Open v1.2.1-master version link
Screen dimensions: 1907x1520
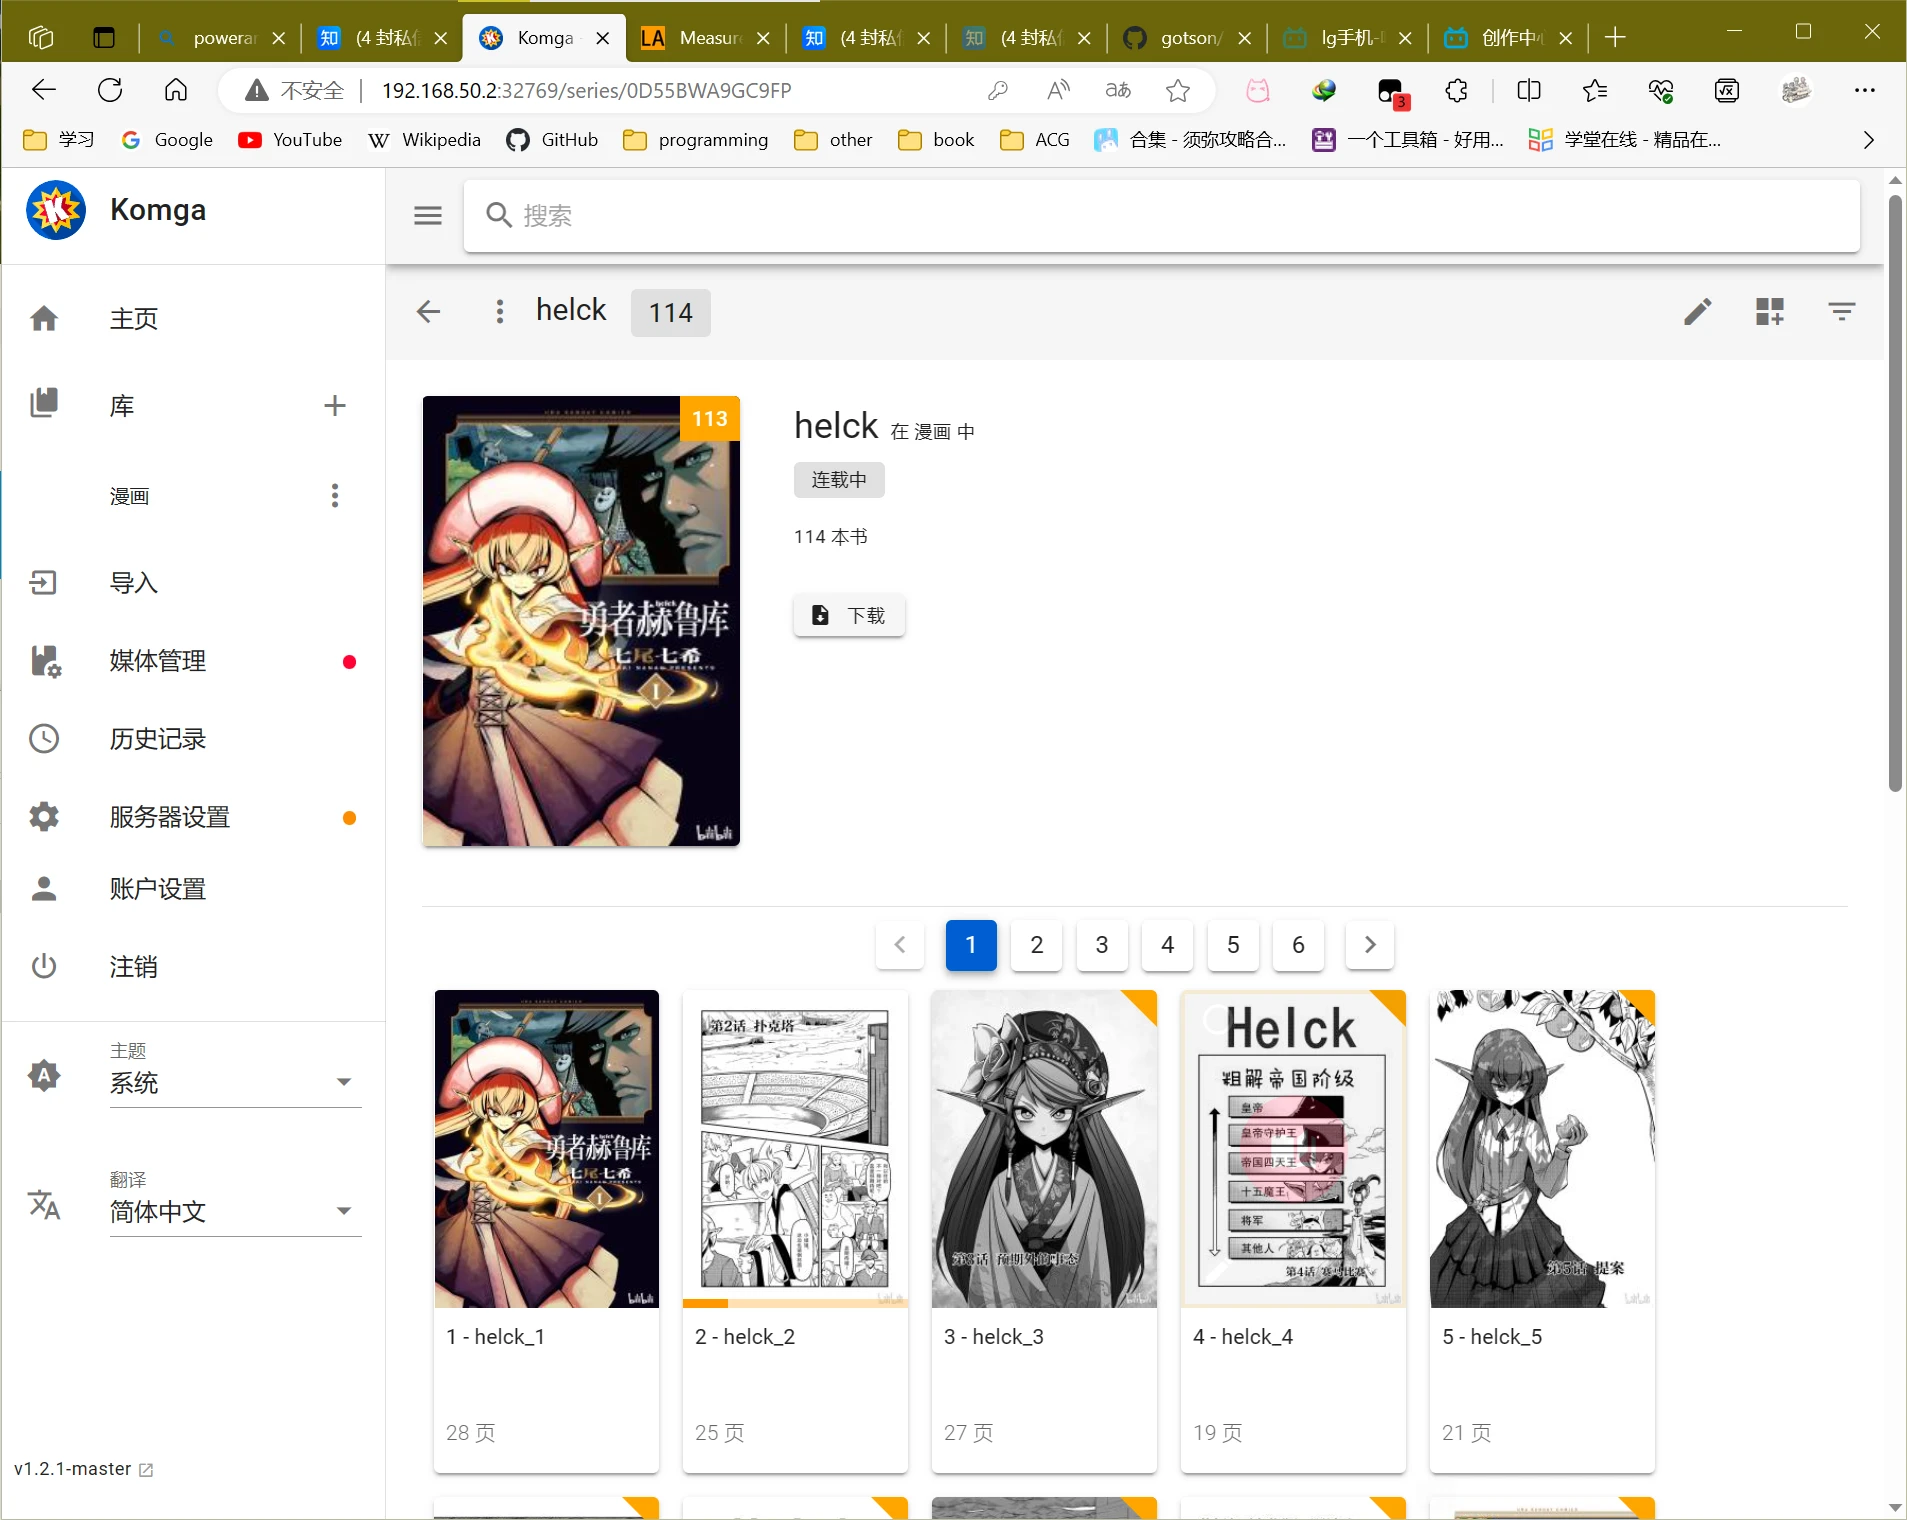pyautogui.click(x=83, y=1469)
